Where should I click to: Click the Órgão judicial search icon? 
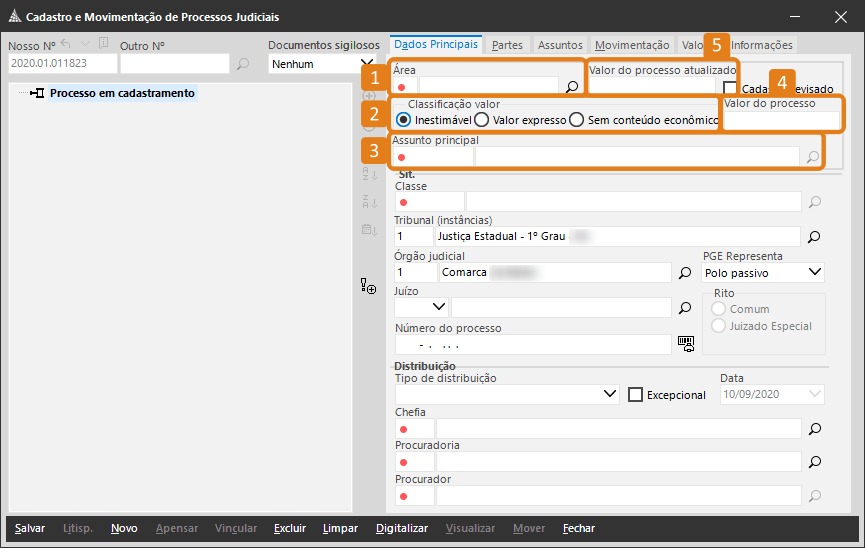(685, 272)
